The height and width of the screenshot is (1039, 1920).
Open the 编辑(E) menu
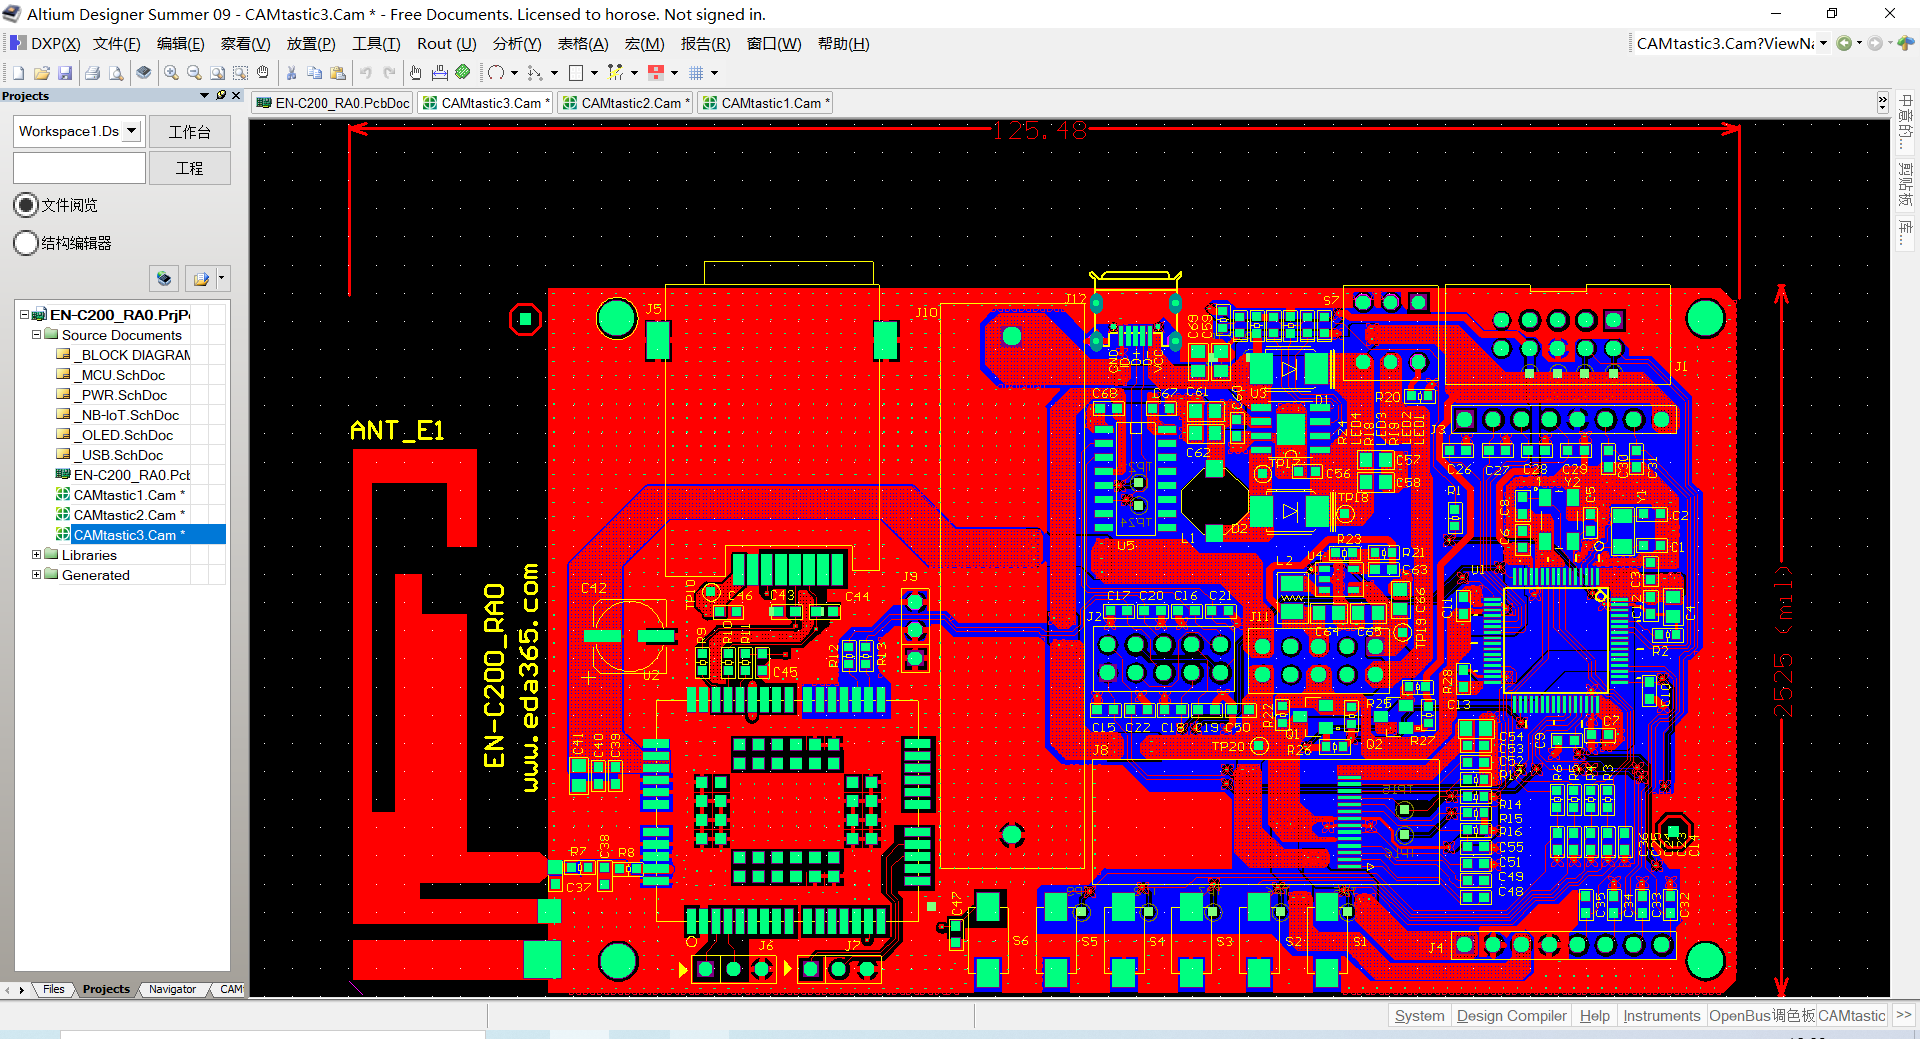click(x=181, y=44)
